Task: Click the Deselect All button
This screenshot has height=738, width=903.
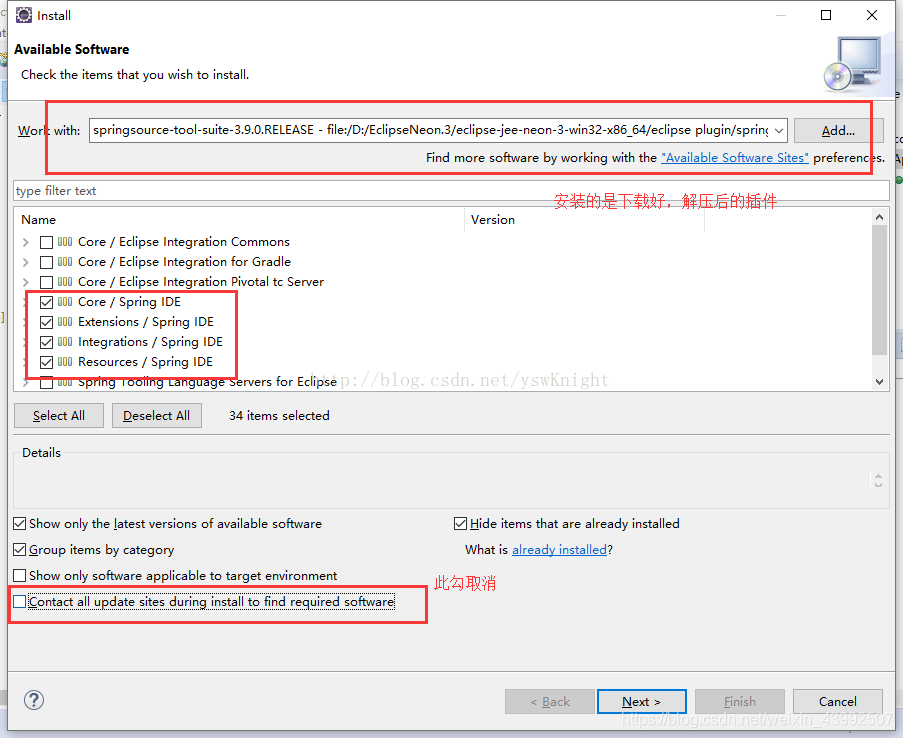Action: click(157, 415)
